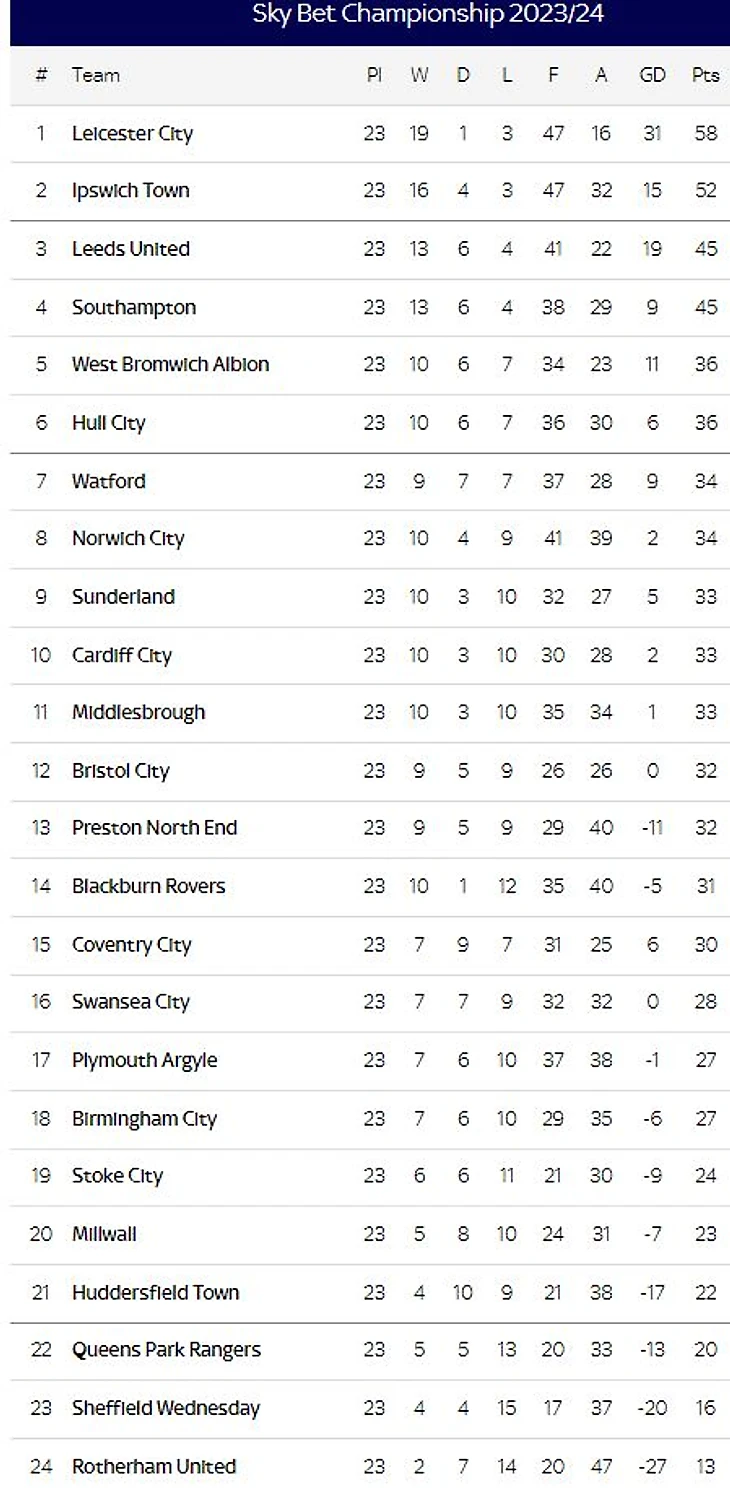Open the Ipswich Town team page
Screen dimensions: 730x1493
pos(130,190)
